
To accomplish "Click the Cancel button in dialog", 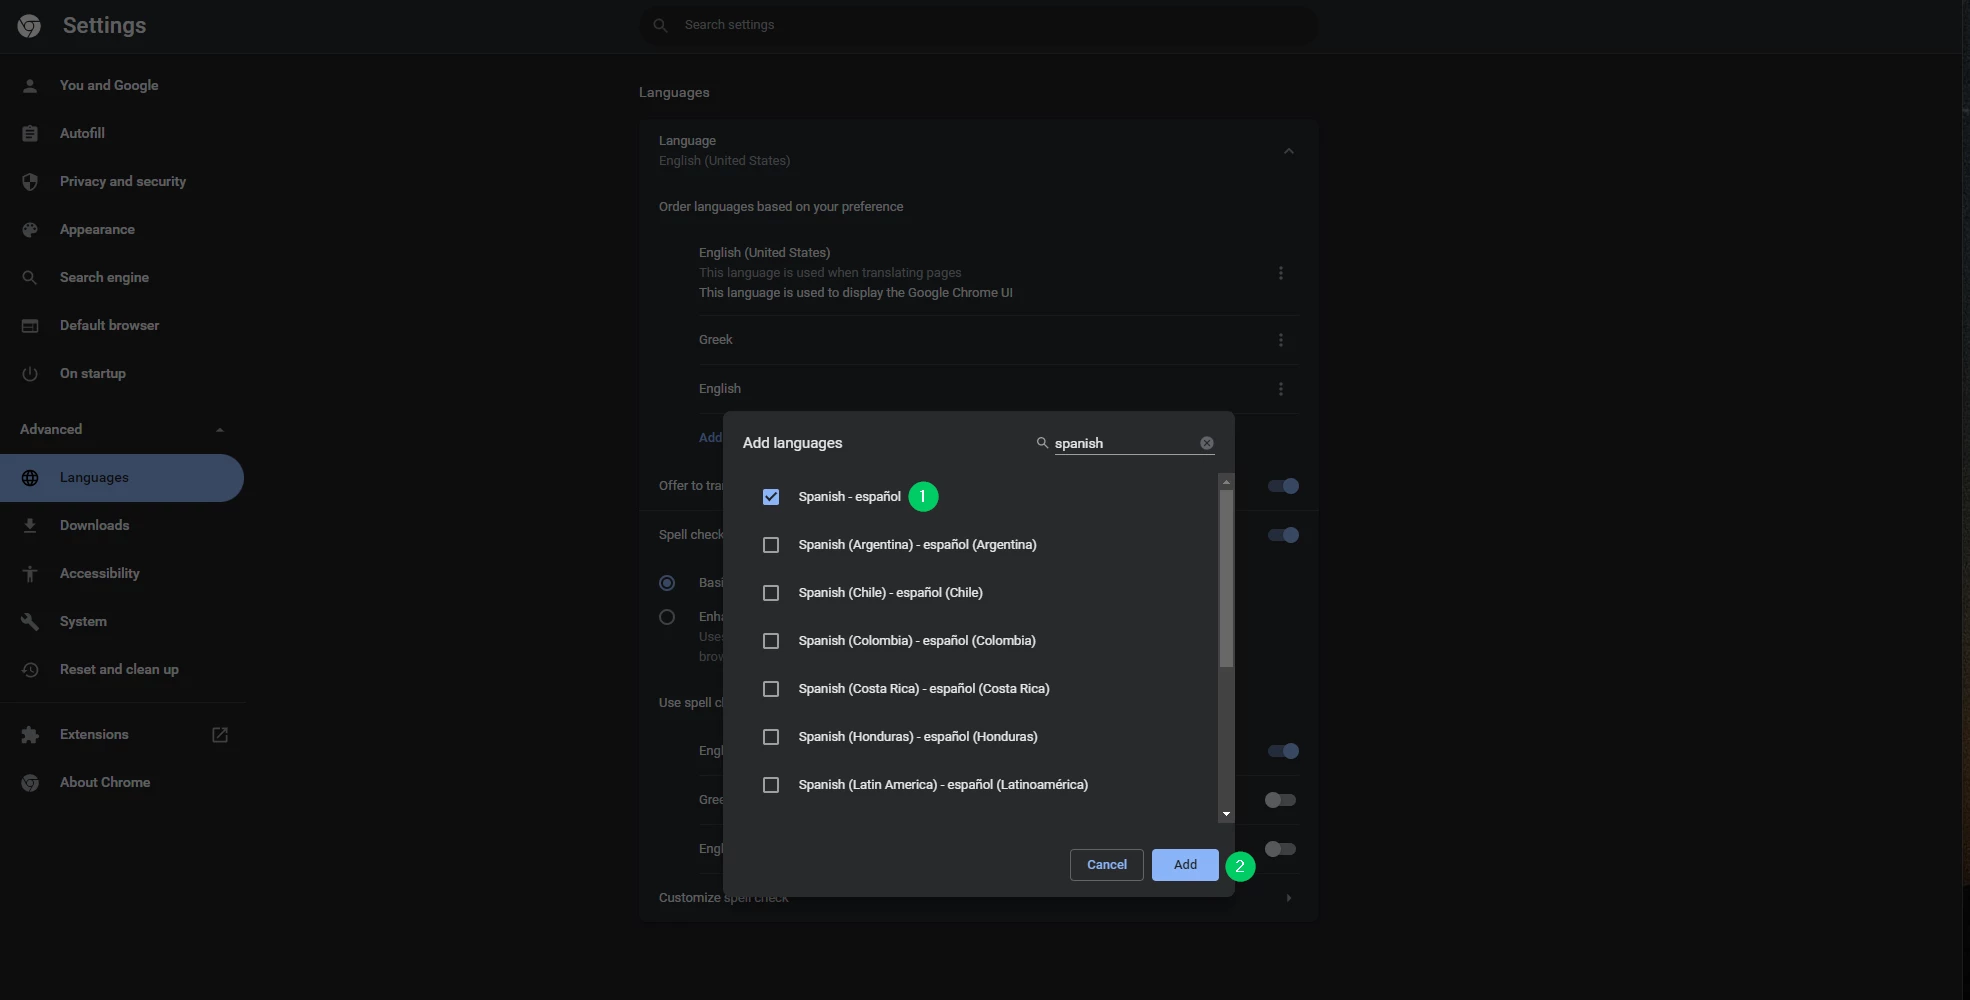I will point(1107,865).
